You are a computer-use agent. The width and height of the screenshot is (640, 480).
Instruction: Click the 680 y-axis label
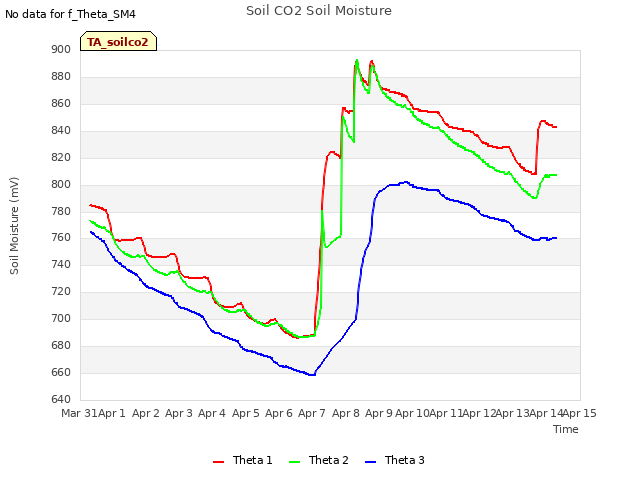pos(61,345)
